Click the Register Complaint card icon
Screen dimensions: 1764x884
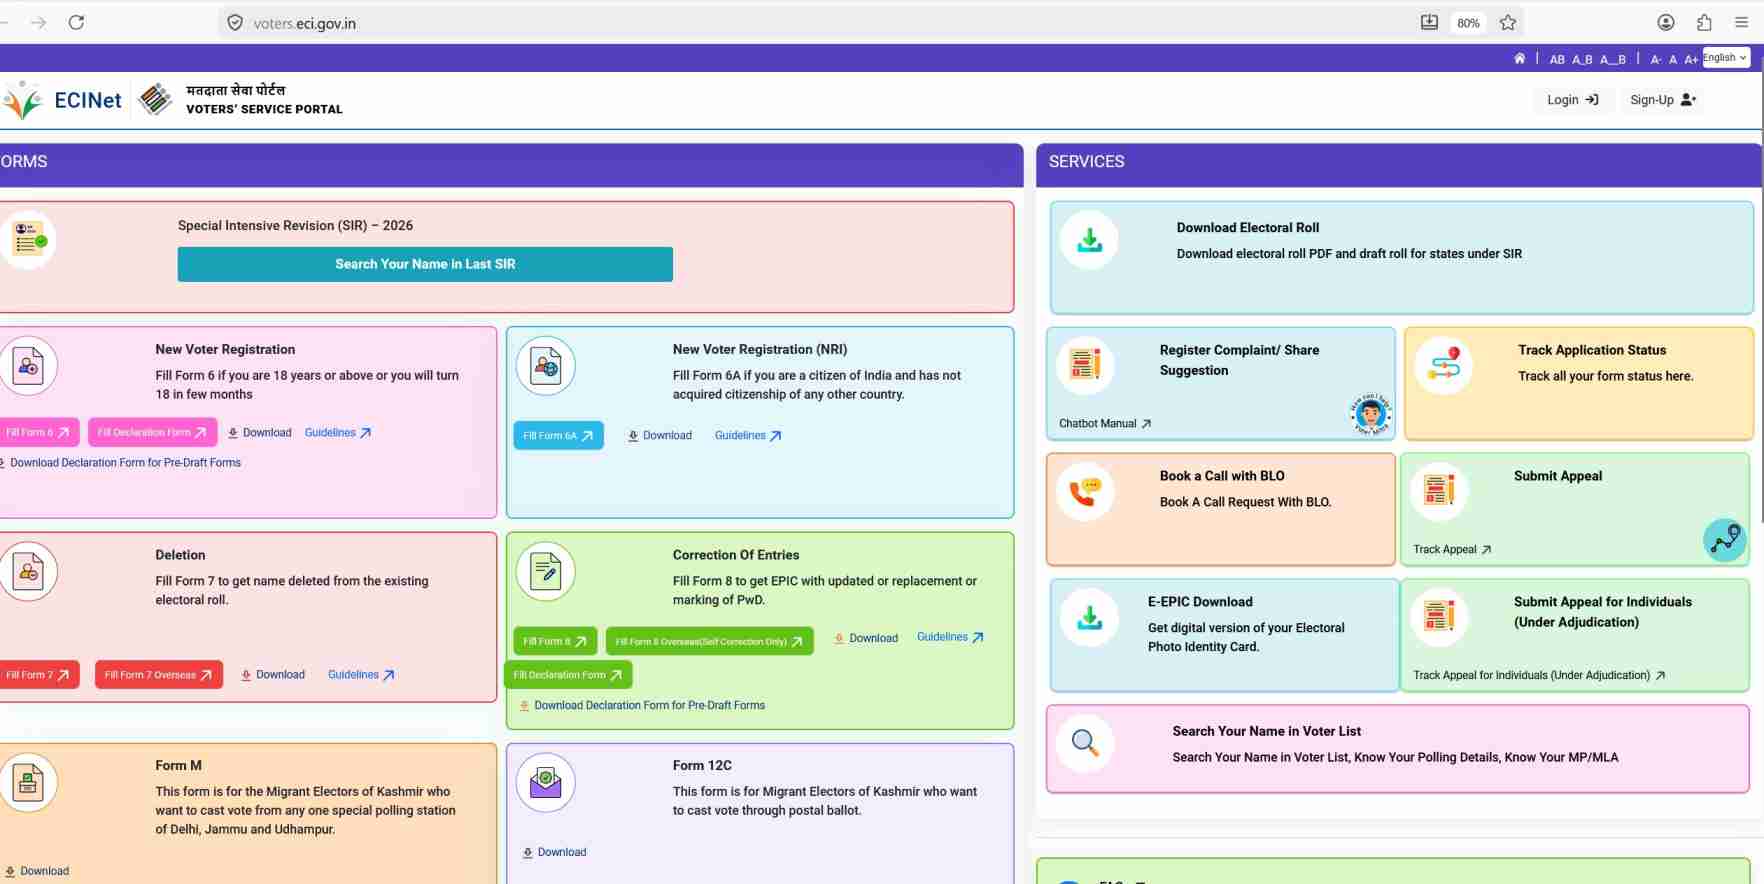tap(1084, 364)
